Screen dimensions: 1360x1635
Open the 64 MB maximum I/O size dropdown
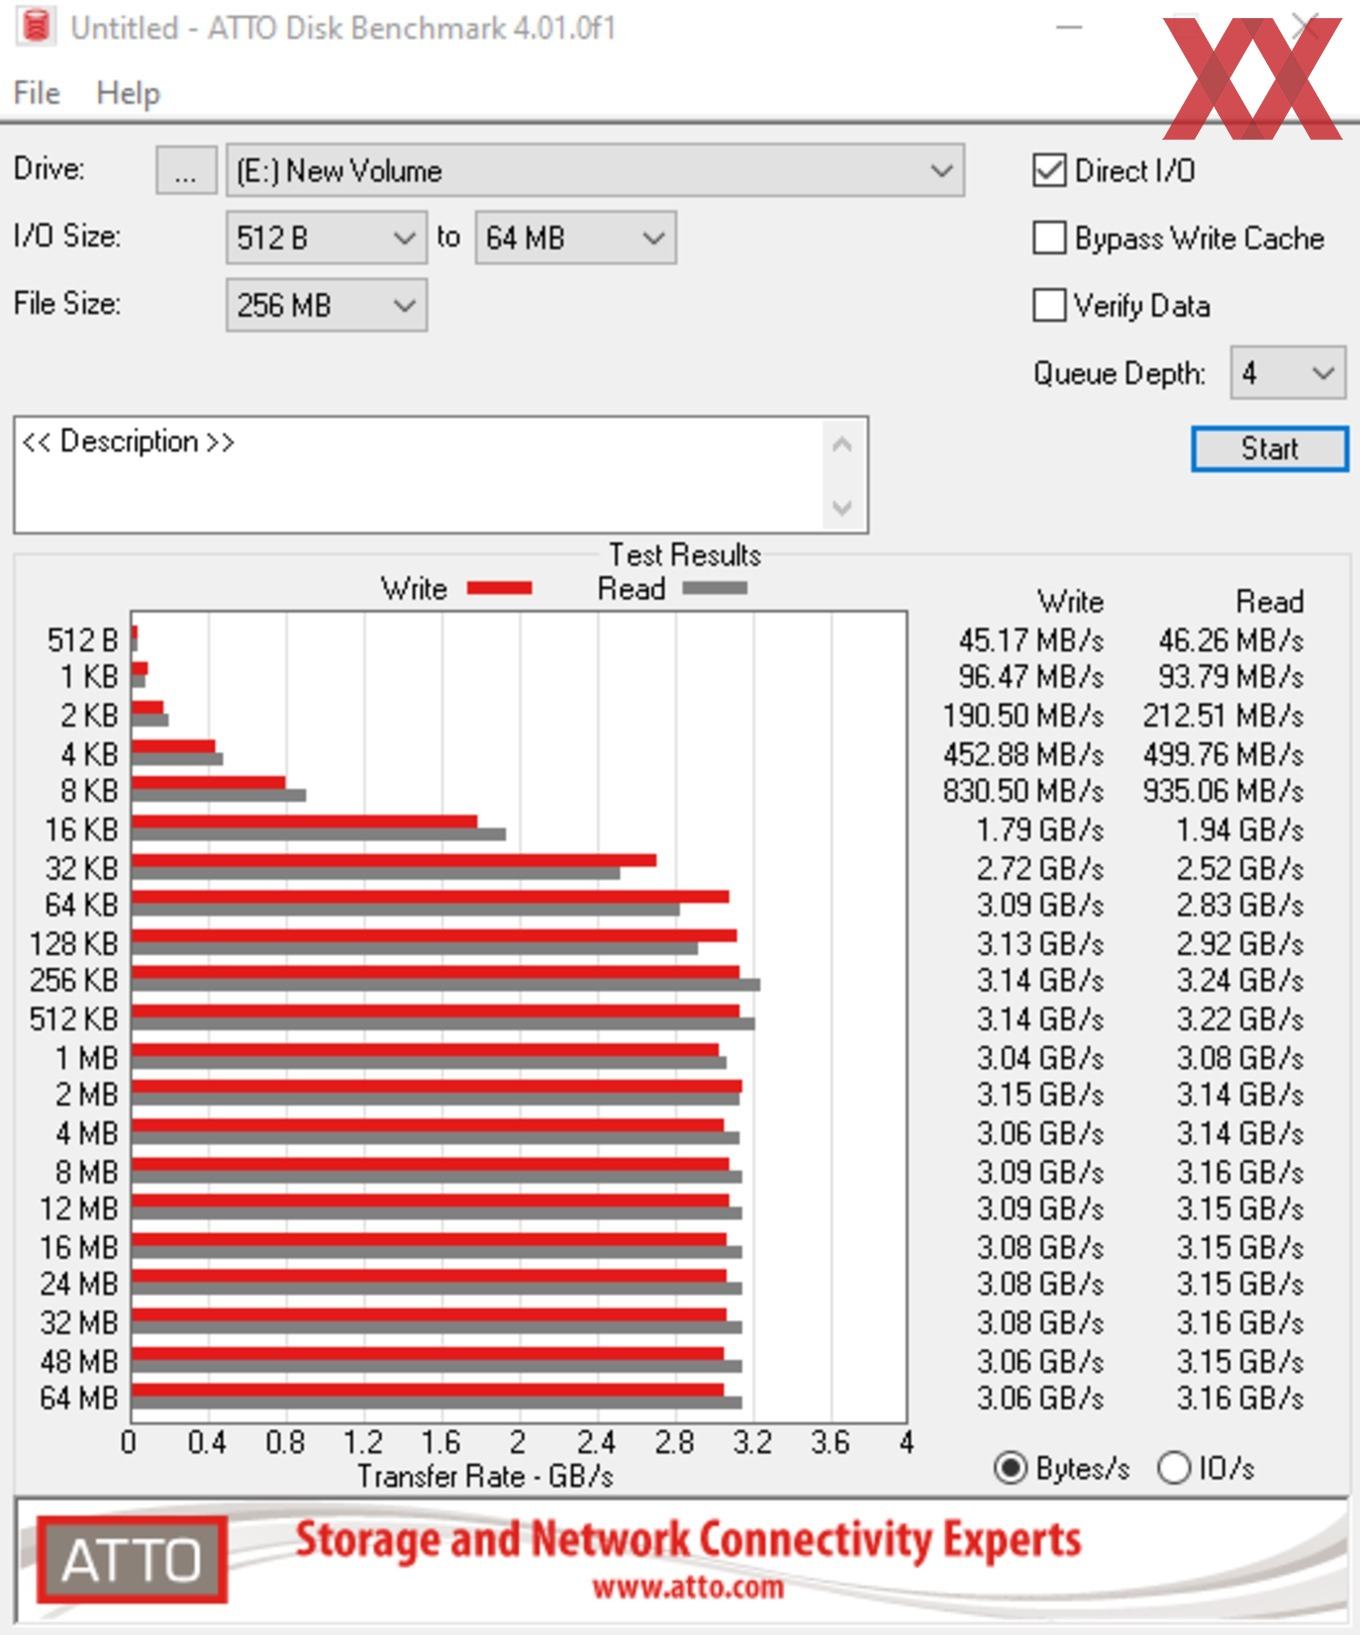coord(575,238)
